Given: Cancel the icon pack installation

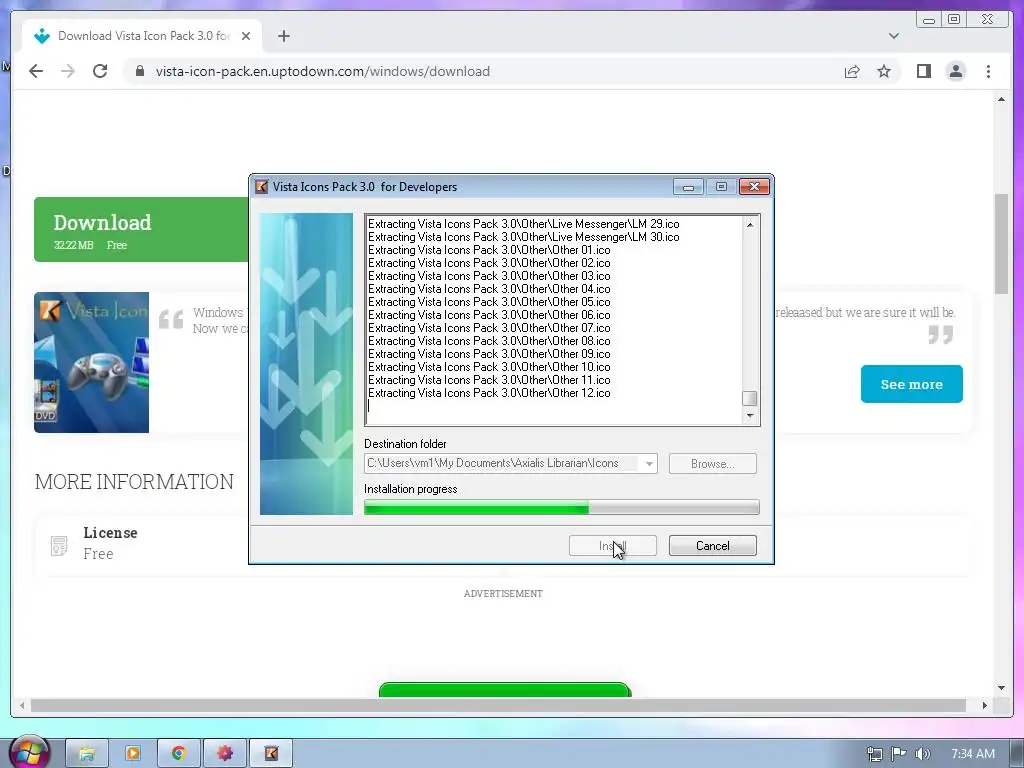Looking at the screenshot, I should coord(712,545).
